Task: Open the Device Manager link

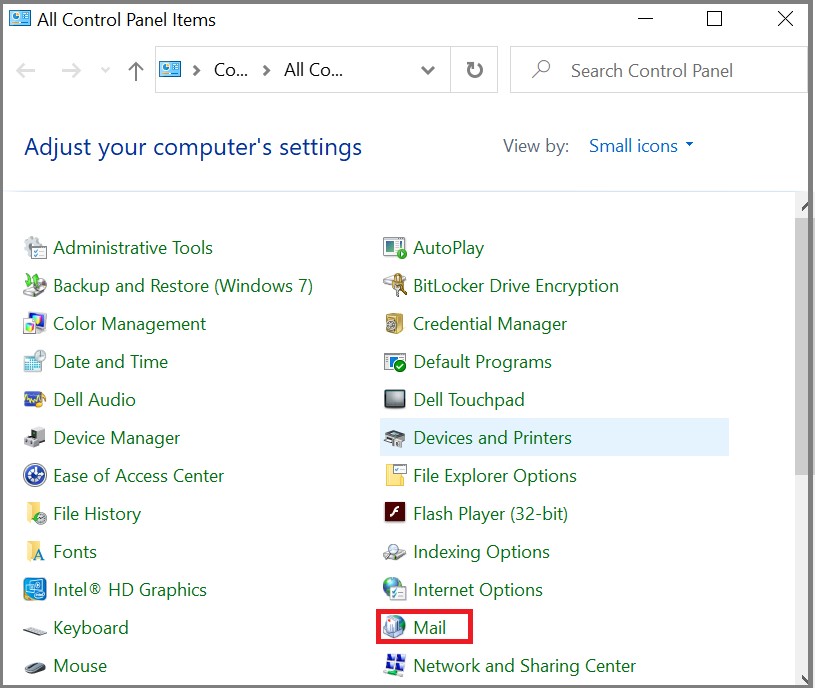Action: pos(116,438)
